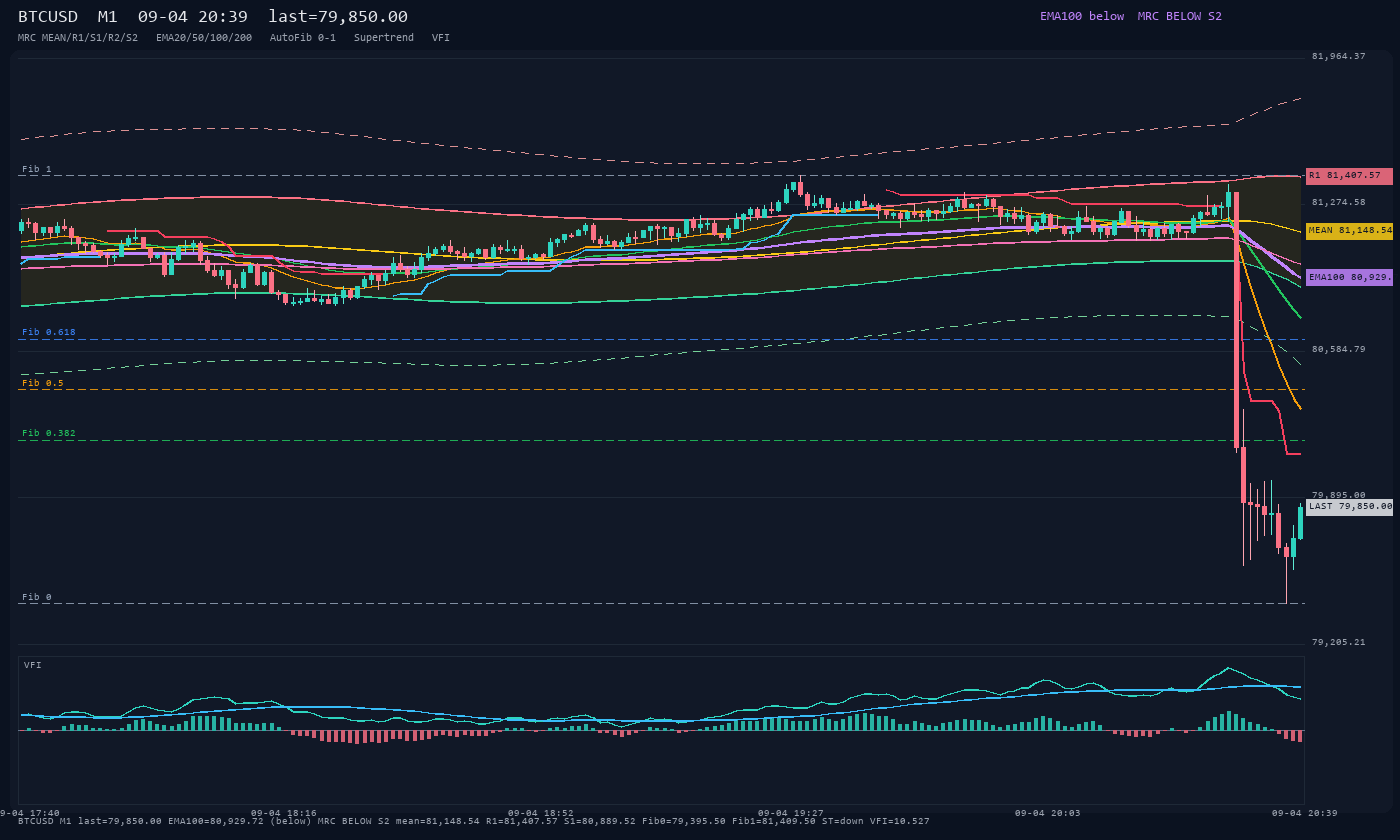Click the LAST 79,850.00 price tag
Image resolution: width=1400 pixels, height=840 pixels.
pyautogui.click(x=1349, y=507)
